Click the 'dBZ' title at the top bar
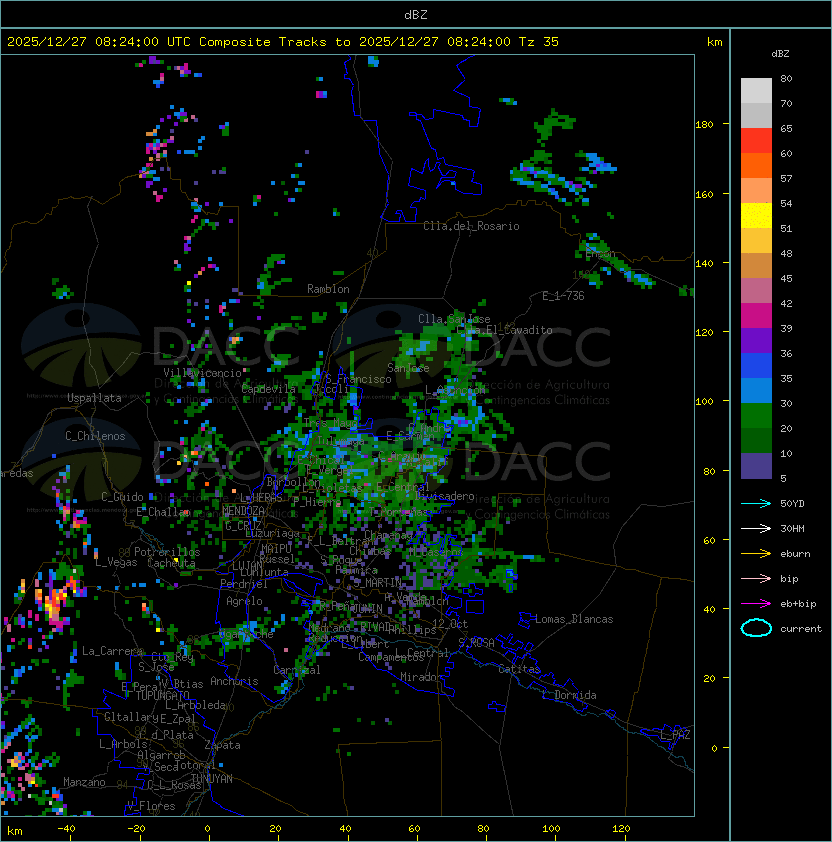 [416, 14]
